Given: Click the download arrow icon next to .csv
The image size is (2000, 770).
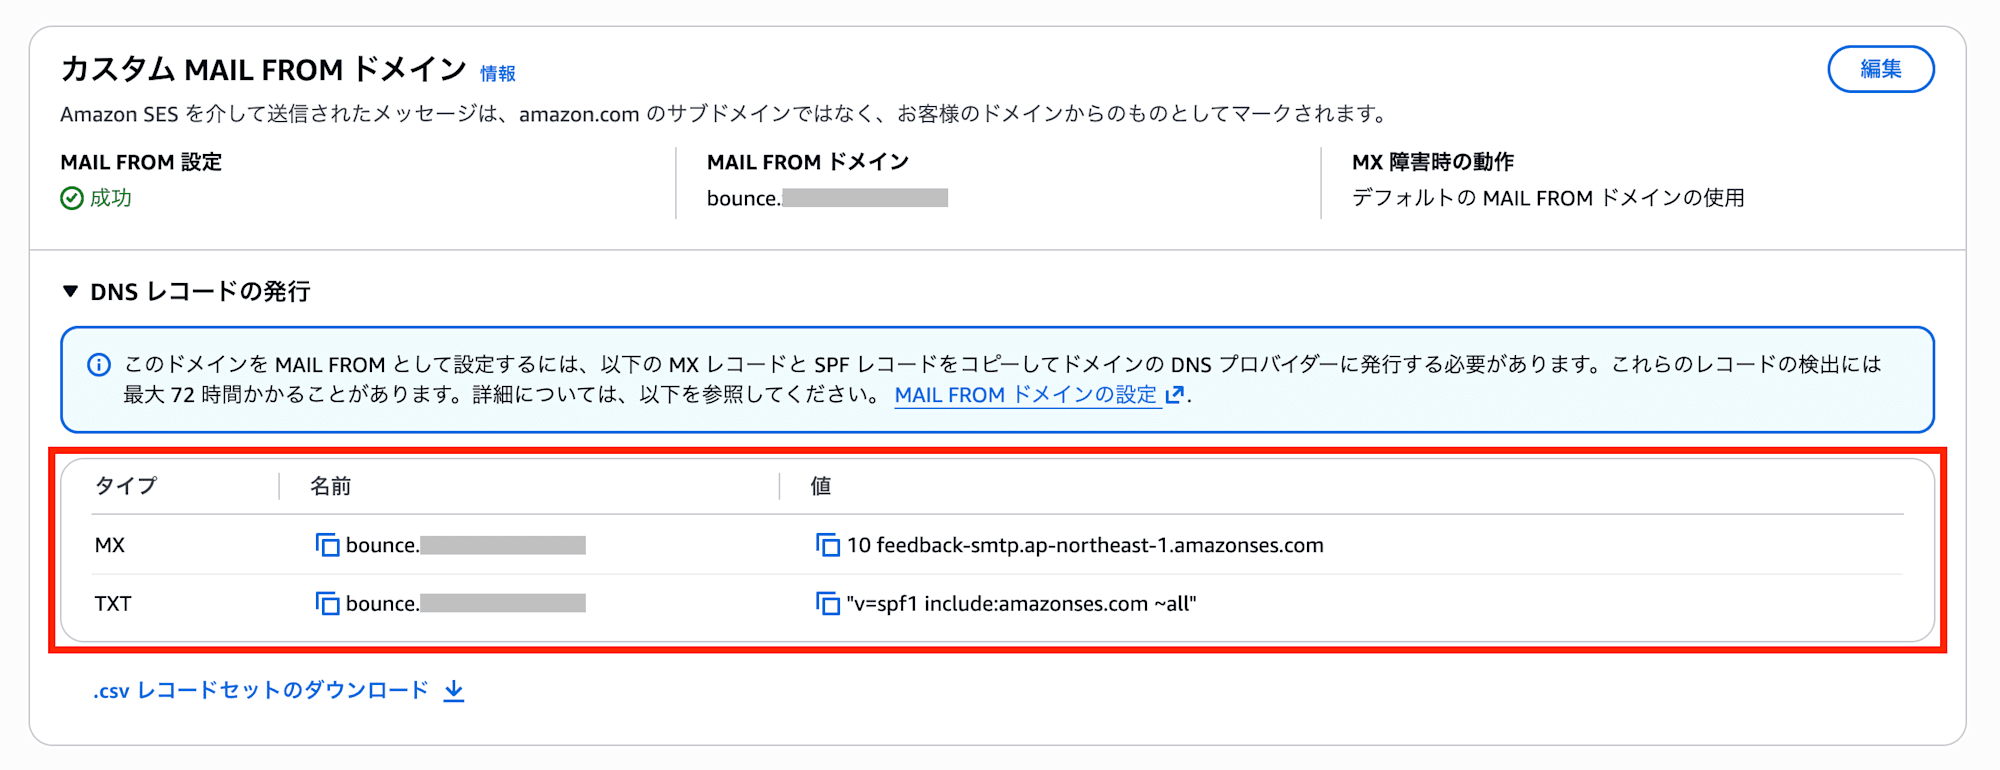Looking at the screenshot, I should 454,690.
